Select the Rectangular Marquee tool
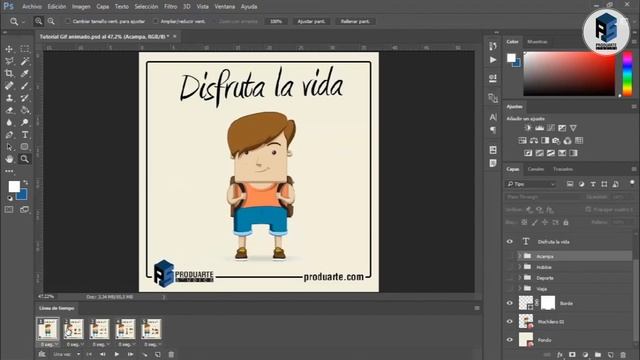The width and height of the screenshot is (640, 360). click(x=25, y=49)
